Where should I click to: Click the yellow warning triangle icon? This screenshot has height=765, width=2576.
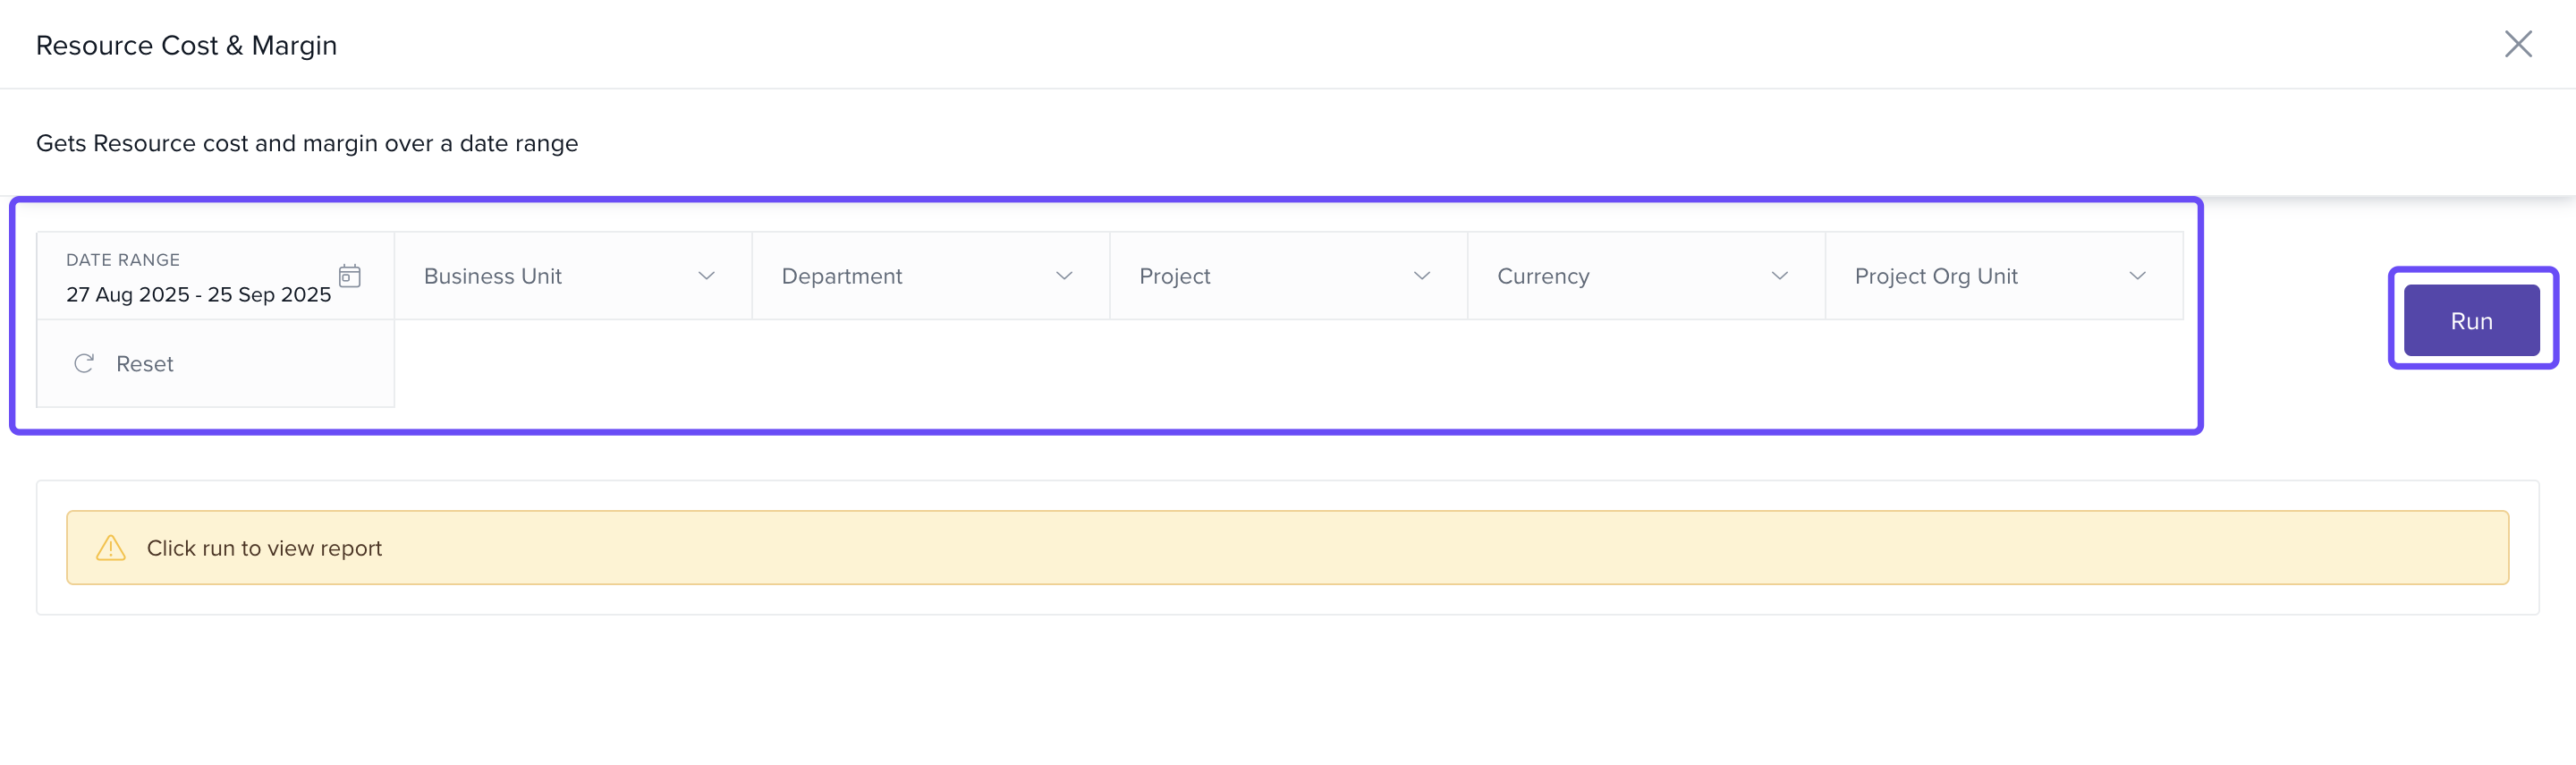point(110,548)
